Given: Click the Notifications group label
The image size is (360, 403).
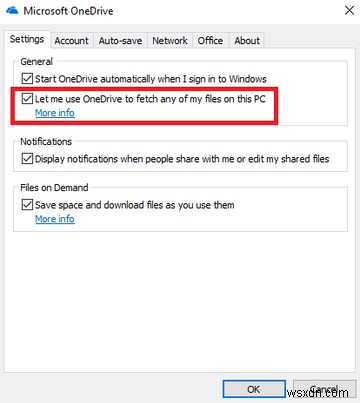Looking at the screenshot, I should [x=46, y=142].
